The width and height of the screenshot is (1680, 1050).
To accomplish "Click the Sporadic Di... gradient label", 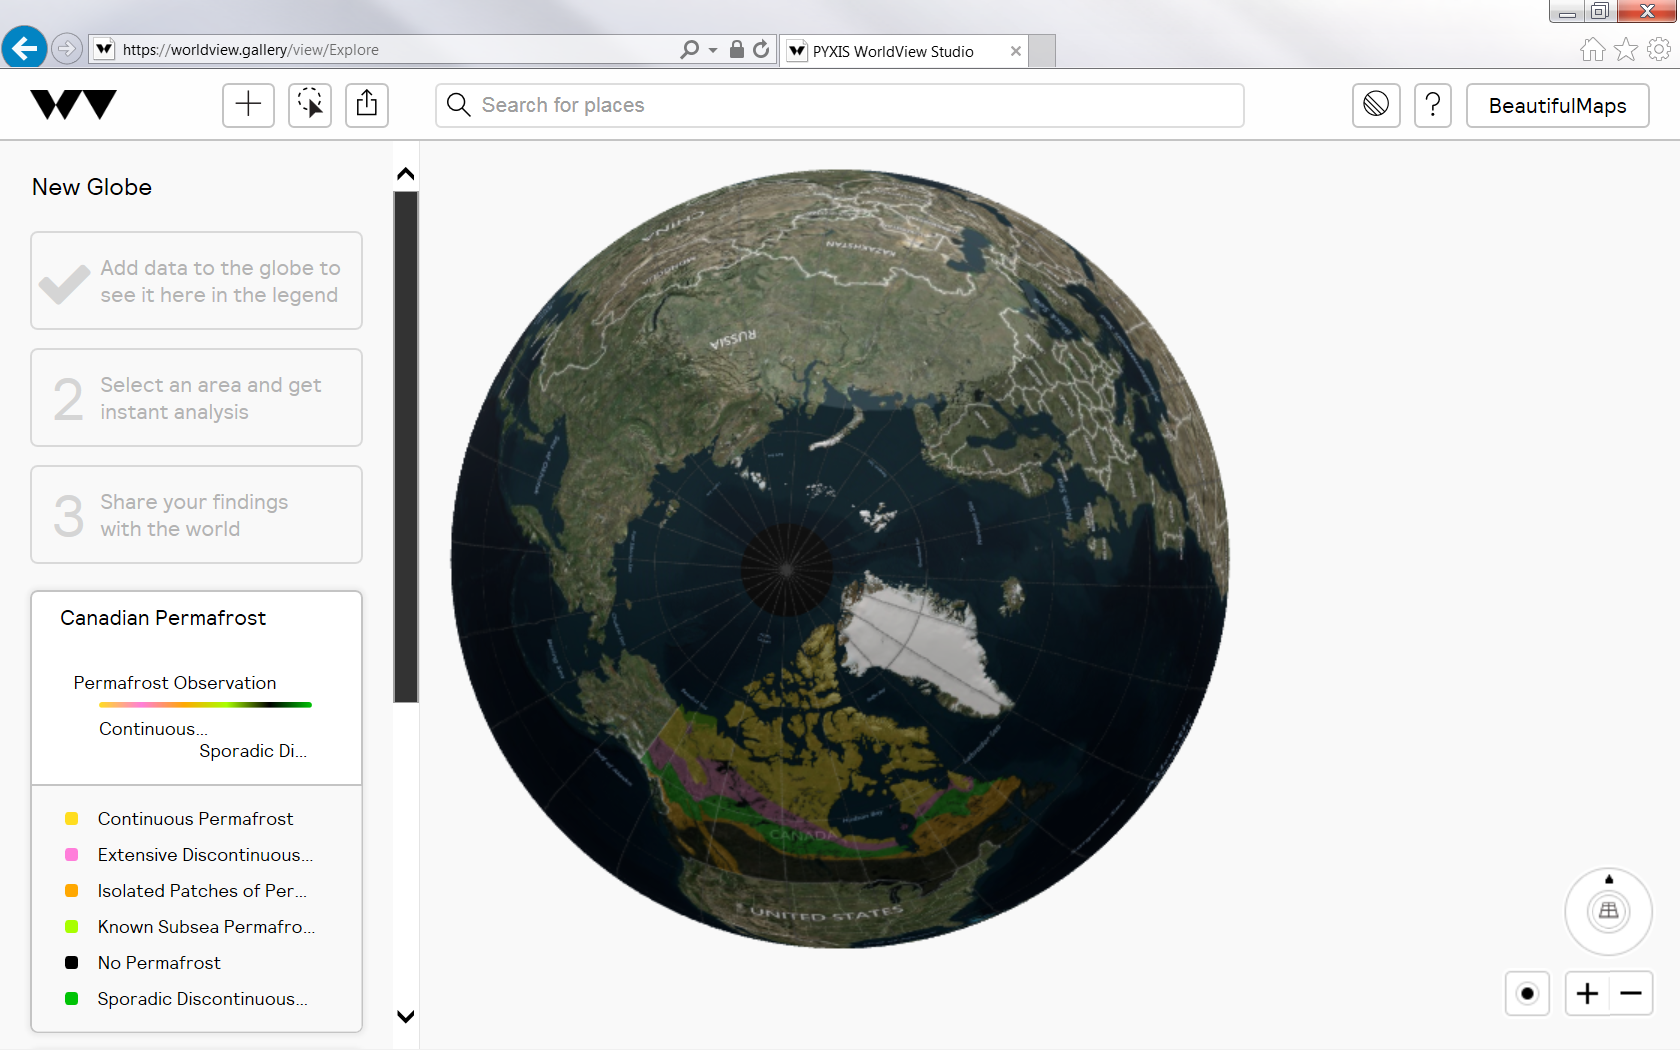I will pos(253,751).
